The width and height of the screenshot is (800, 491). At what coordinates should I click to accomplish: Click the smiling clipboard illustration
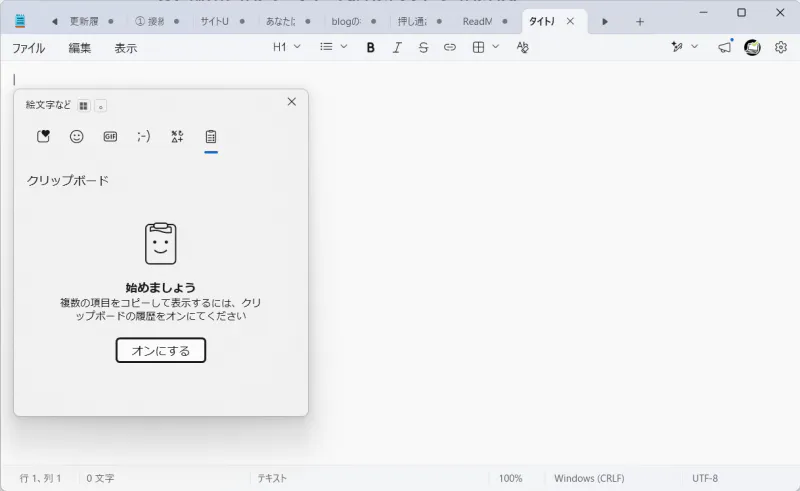[161, 243]
